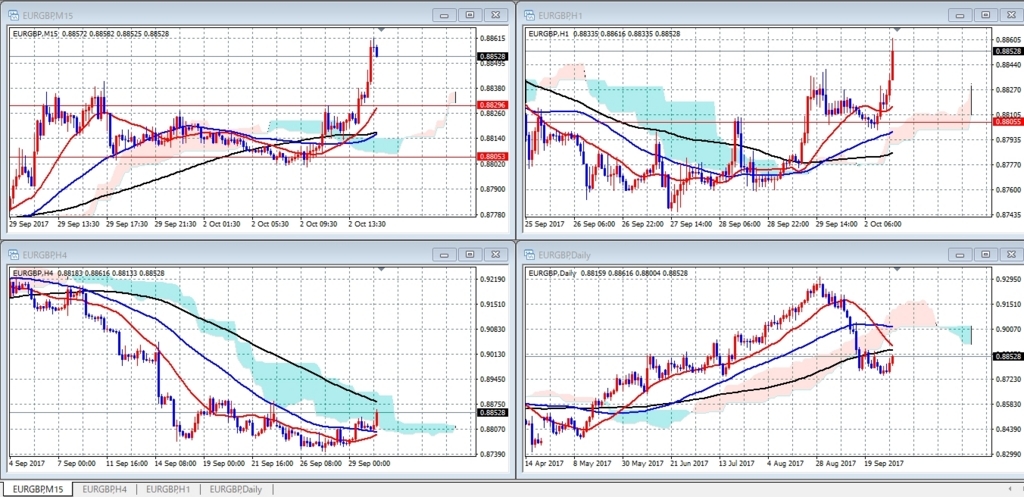The height and width of the screenshot is (497, 1024).
Task: Click the 0.92190 price scale value in H4
Action: point(493,279)
